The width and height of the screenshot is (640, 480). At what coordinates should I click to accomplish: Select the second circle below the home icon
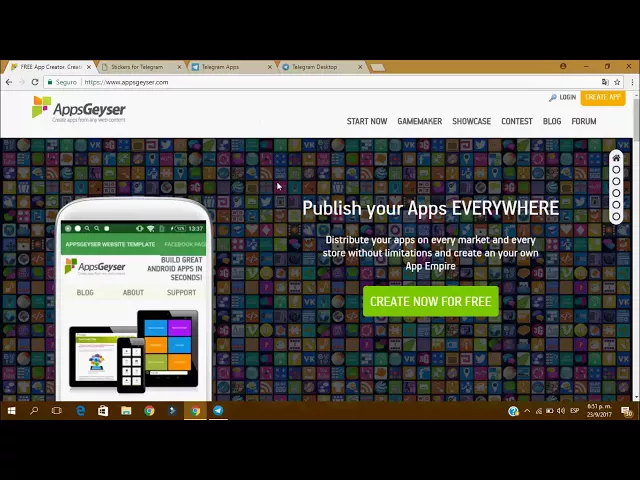pos(616,181)
